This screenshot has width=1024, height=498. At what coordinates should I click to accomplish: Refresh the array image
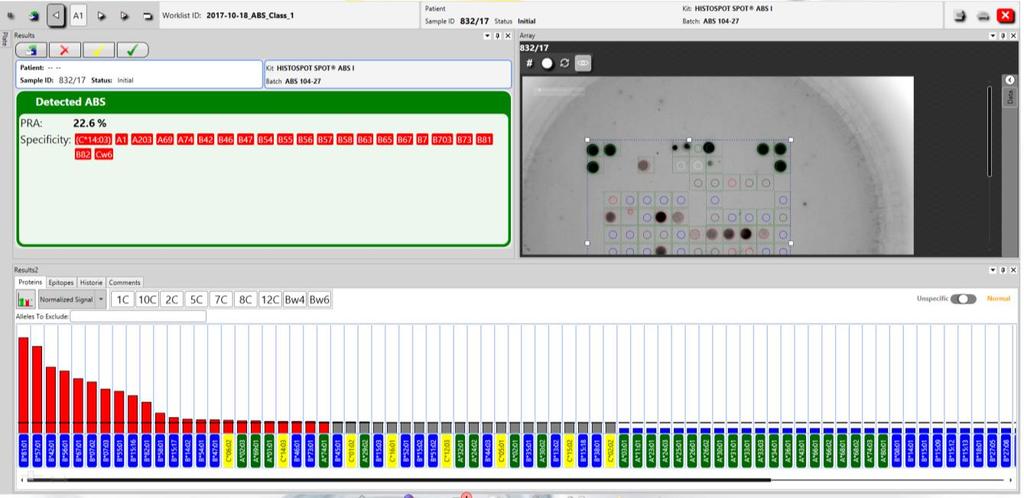tap(565, 63)
